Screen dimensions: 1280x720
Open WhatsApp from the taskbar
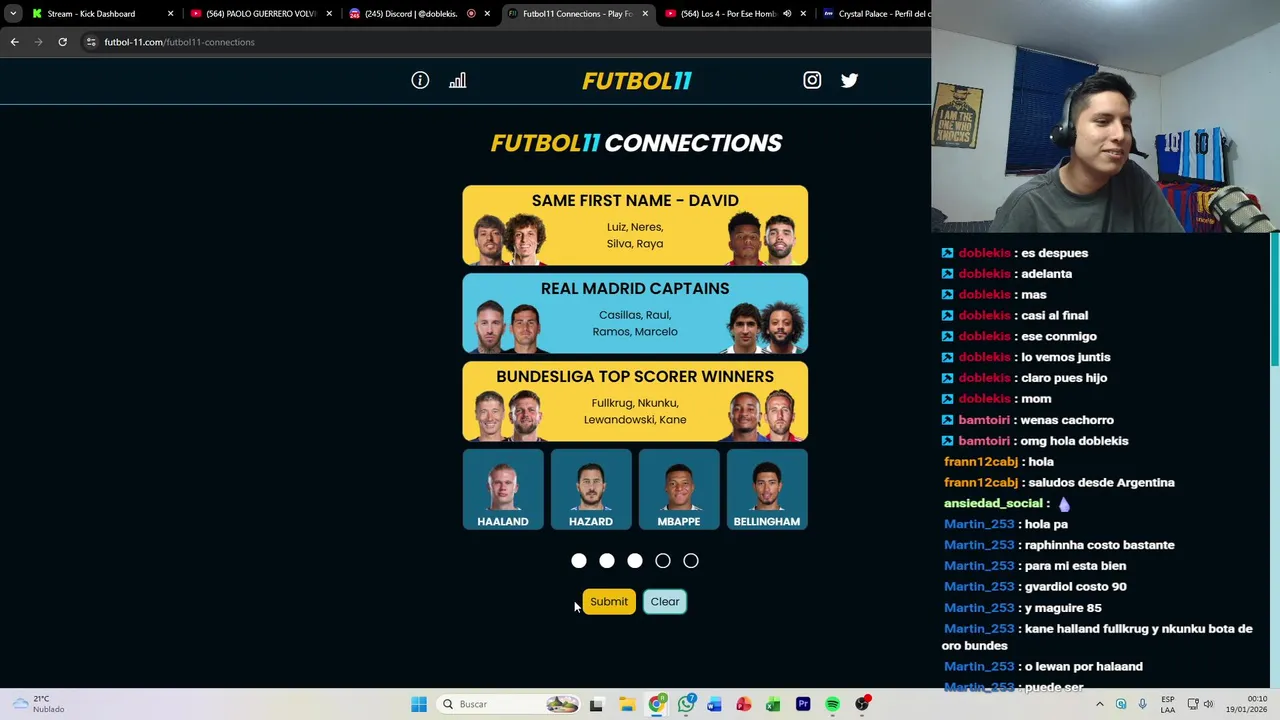click(x=686, y=704)
